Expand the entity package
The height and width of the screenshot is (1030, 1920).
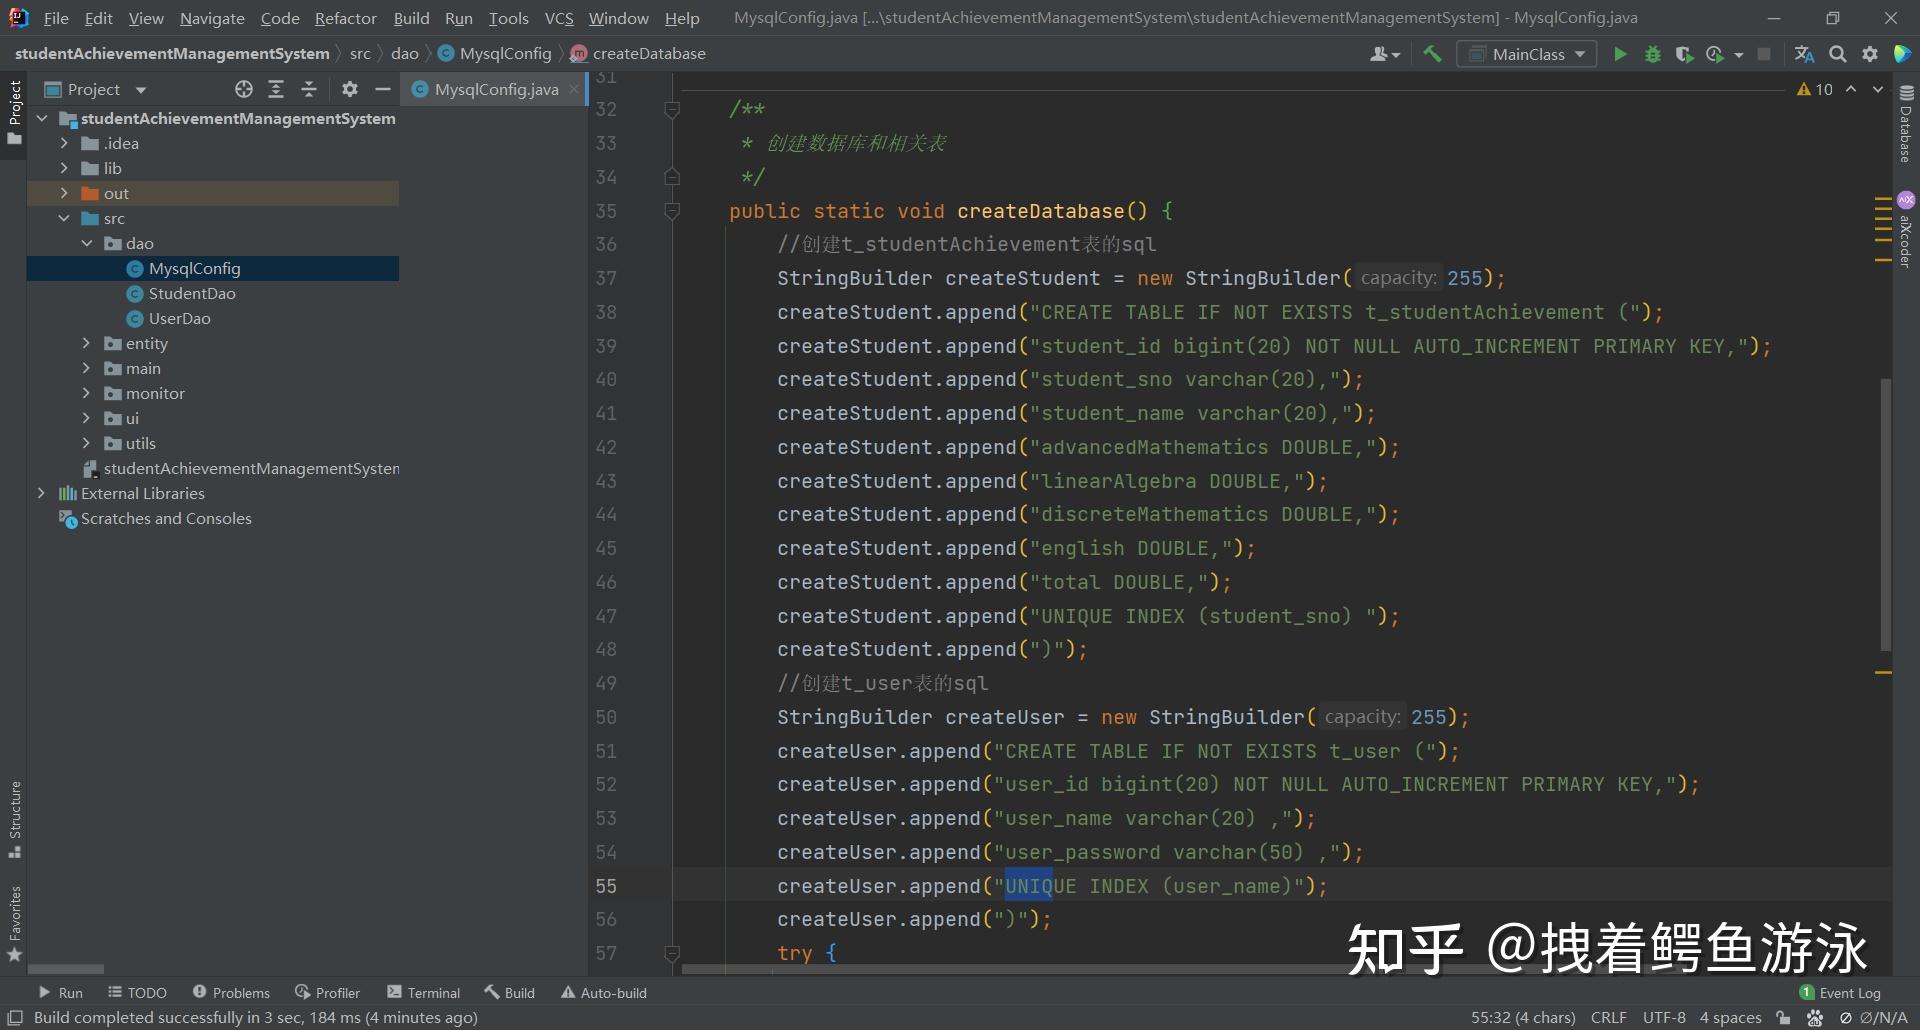click(86, 343)
